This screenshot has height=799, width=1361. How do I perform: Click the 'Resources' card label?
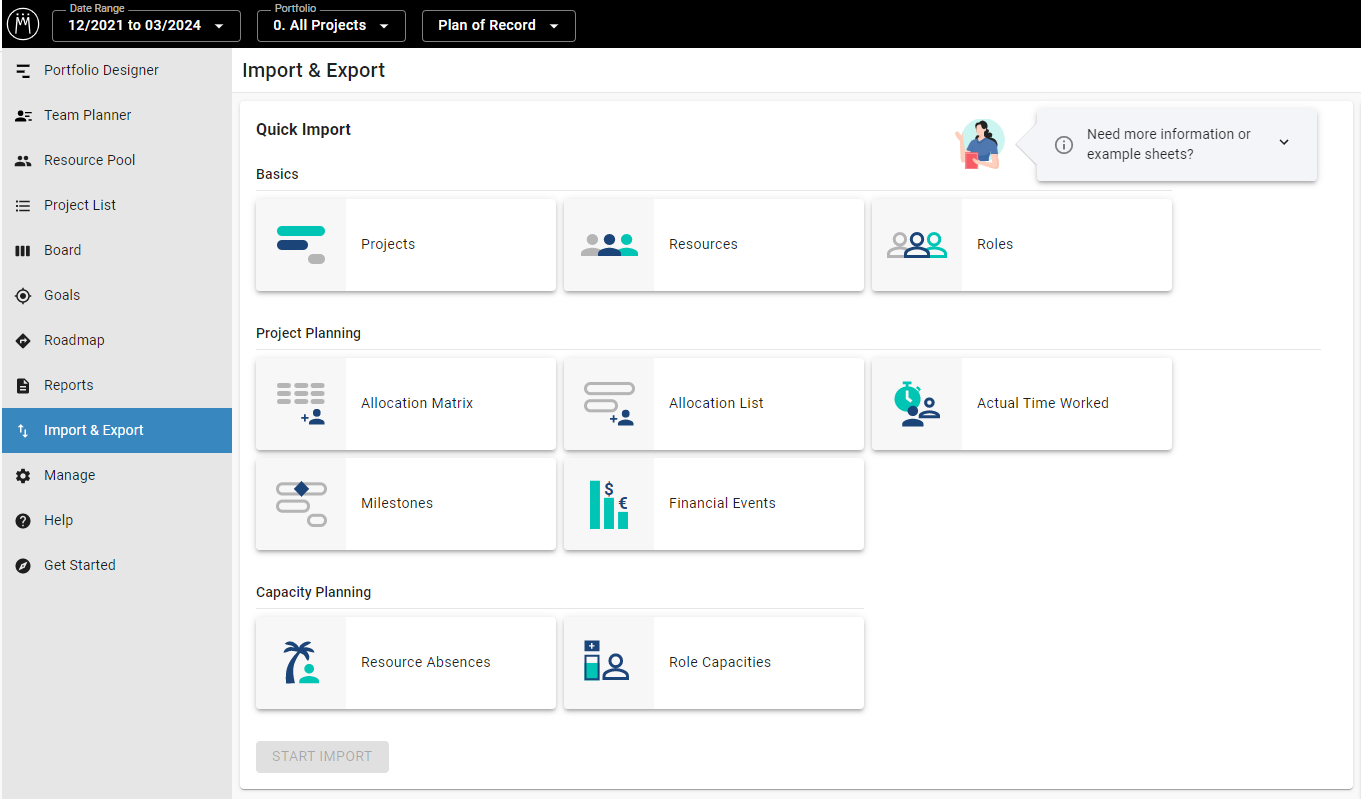(703, 245)
